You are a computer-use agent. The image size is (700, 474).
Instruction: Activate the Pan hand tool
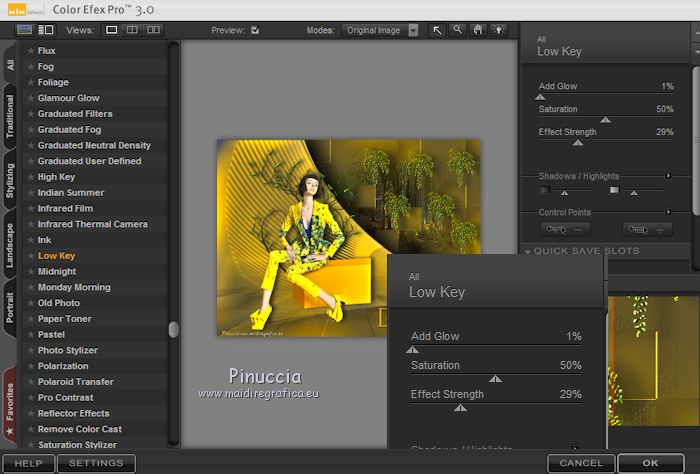tap(478, 30)
